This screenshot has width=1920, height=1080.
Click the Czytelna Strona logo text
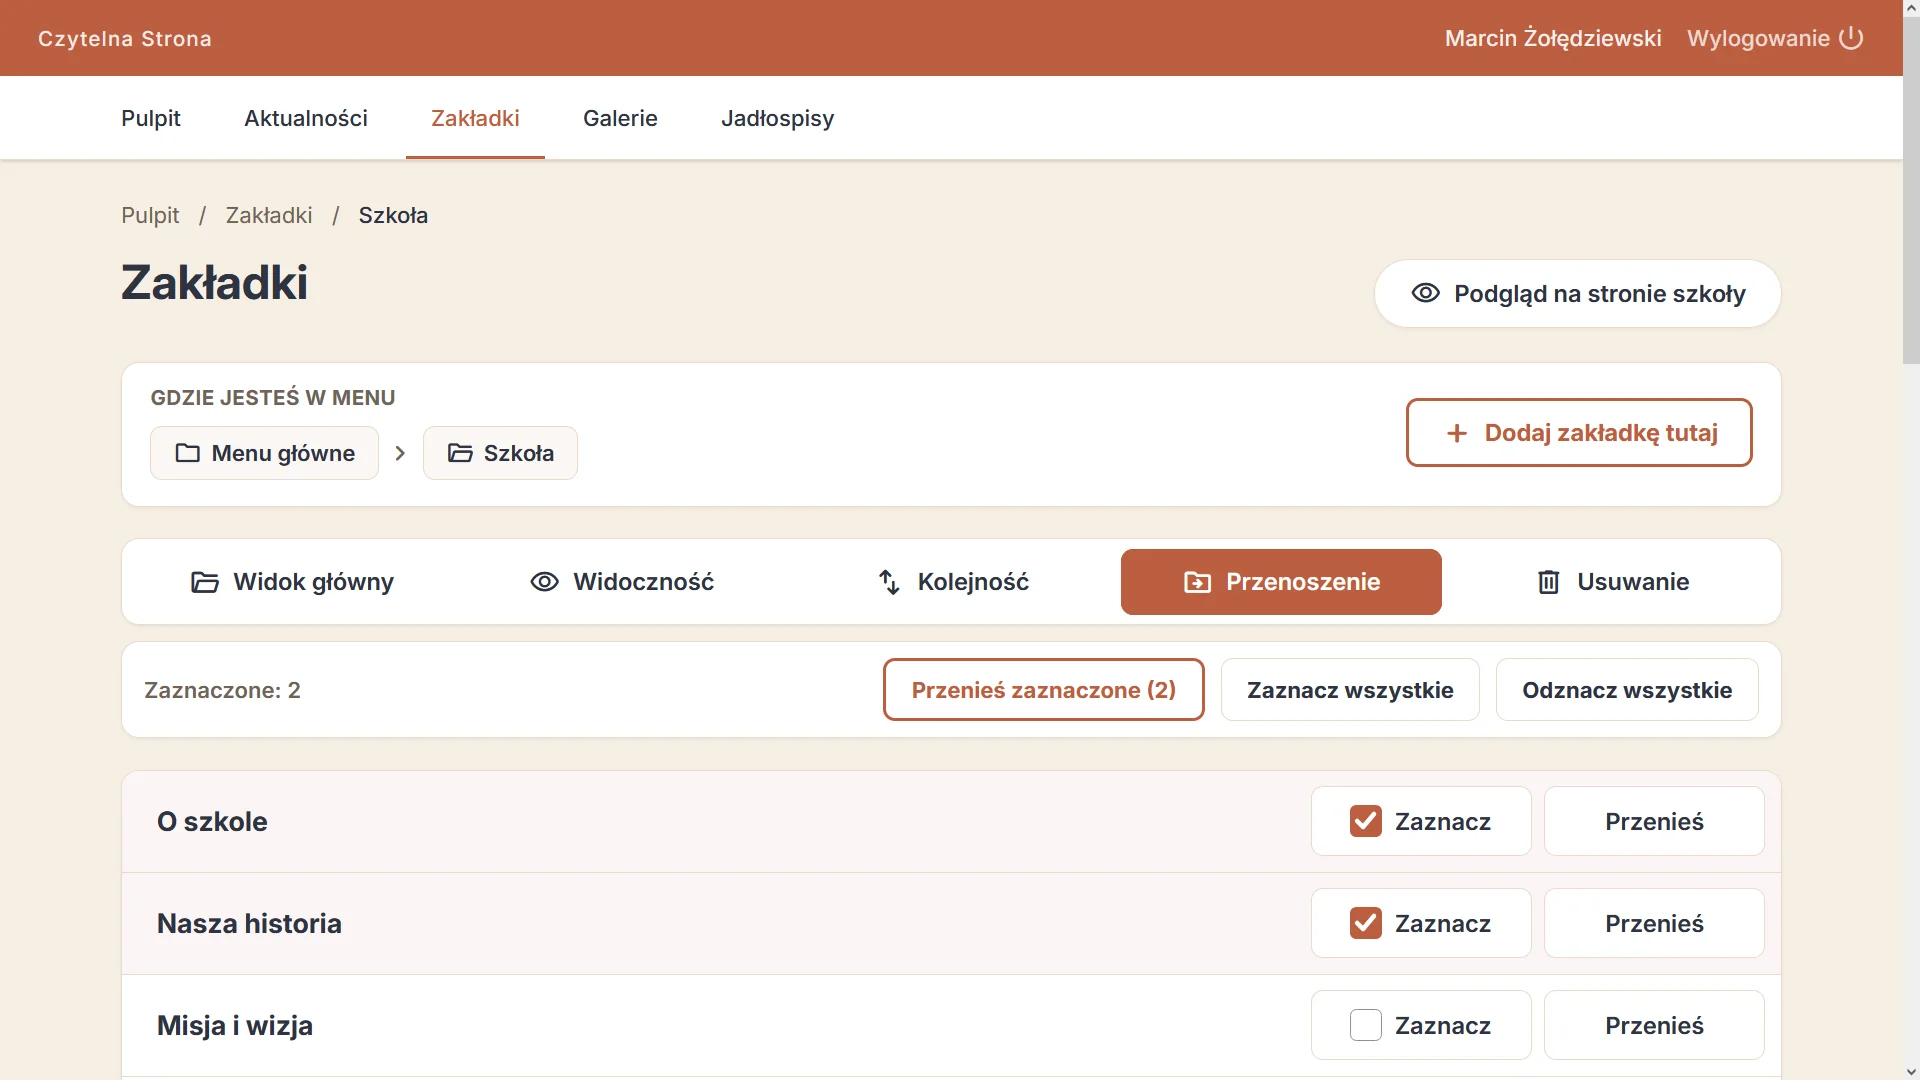(125, 39)
